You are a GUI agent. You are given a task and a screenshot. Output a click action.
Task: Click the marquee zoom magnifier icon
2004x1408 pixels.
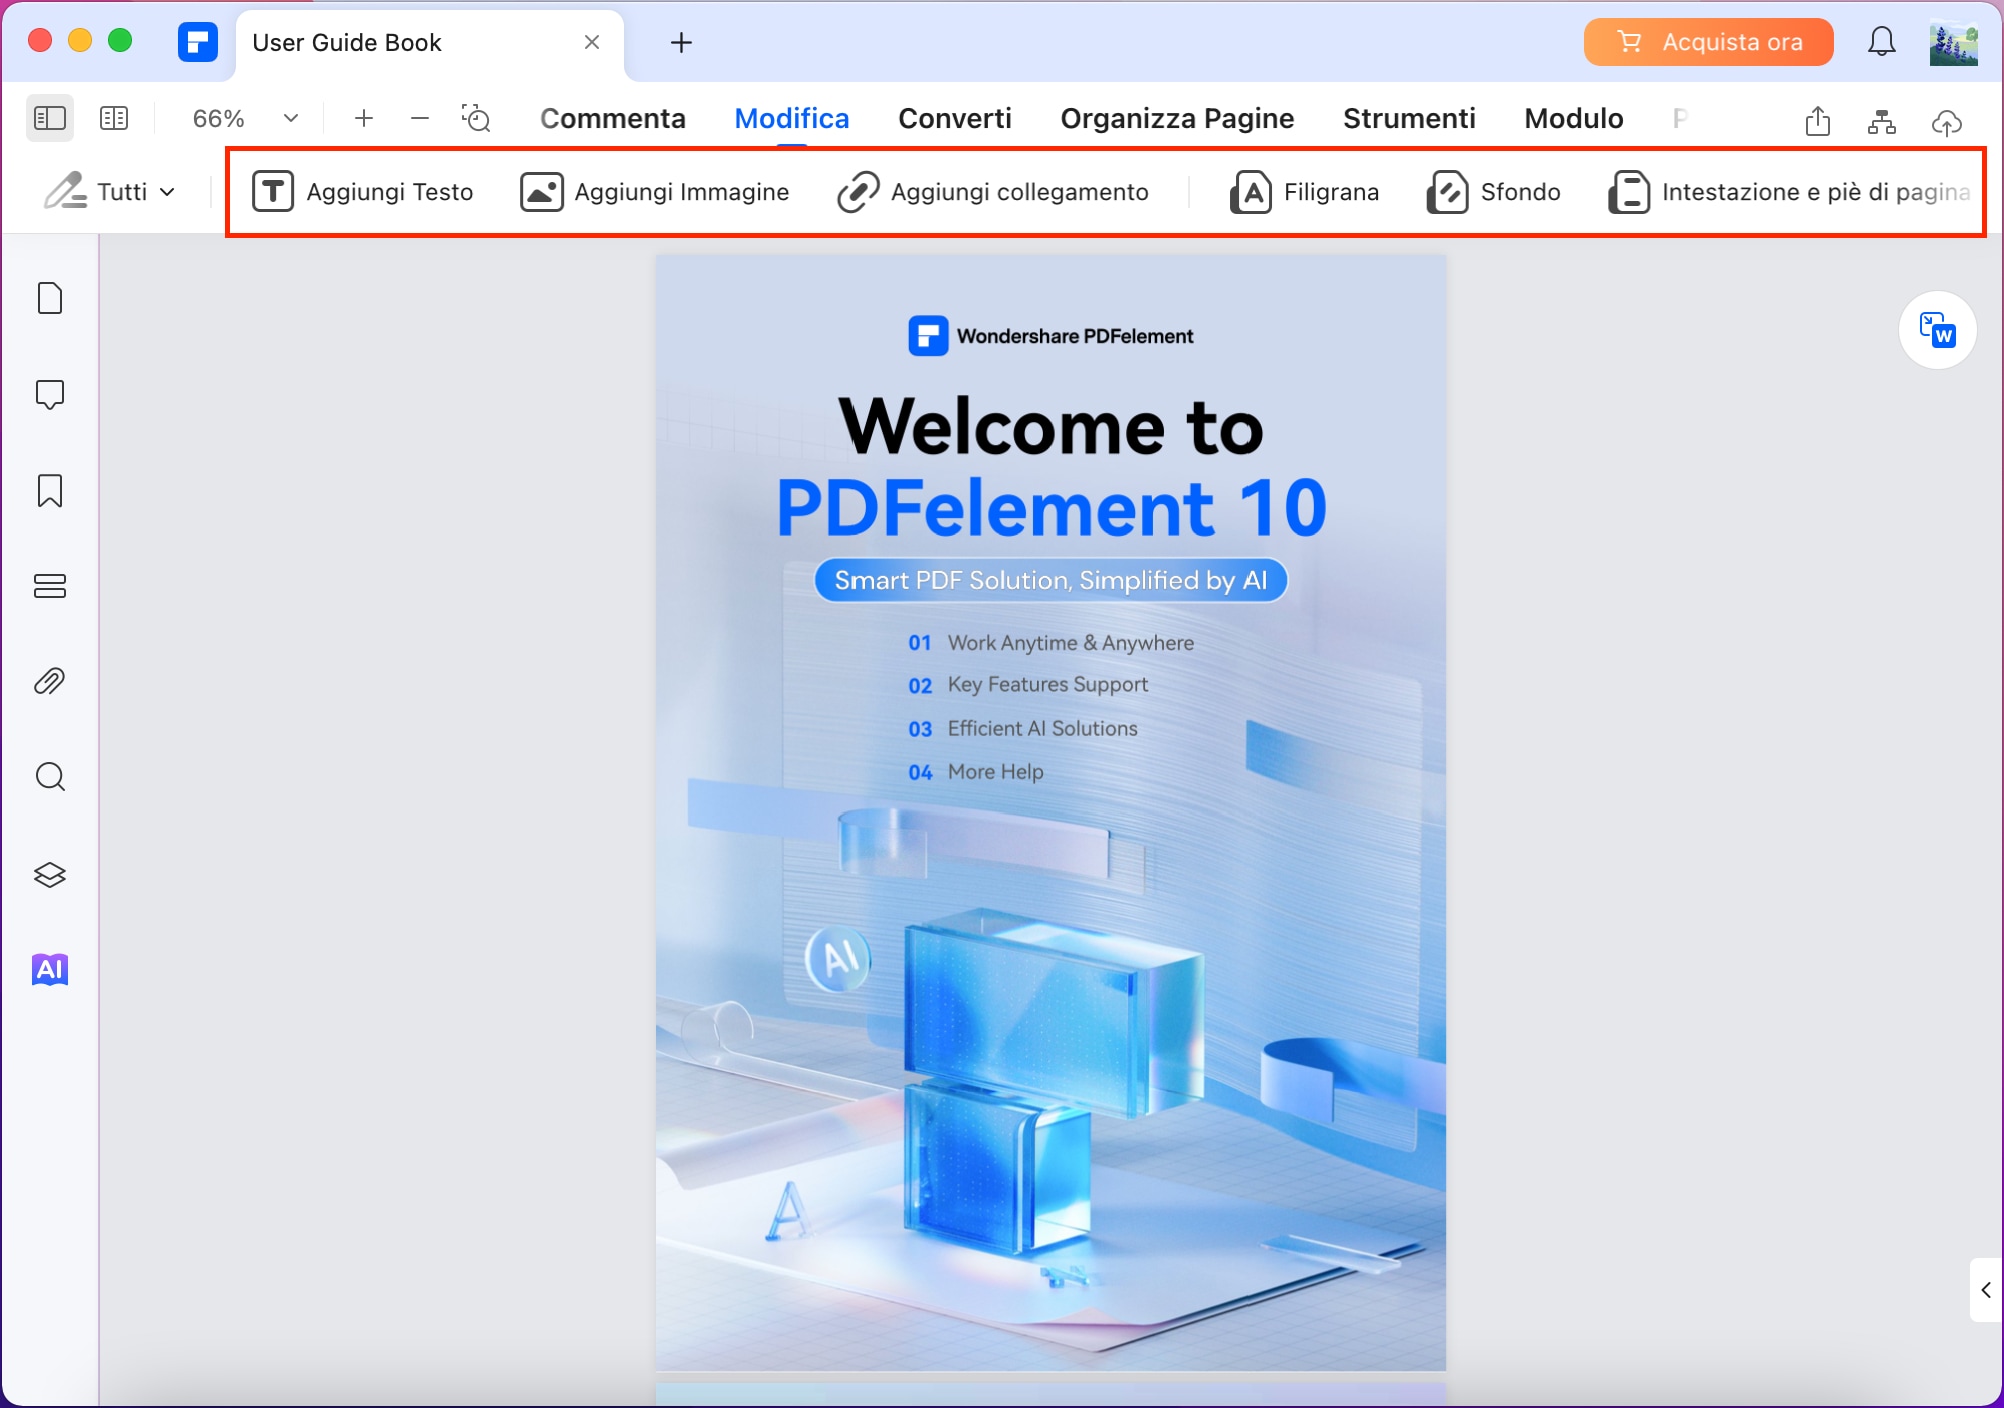476,118
